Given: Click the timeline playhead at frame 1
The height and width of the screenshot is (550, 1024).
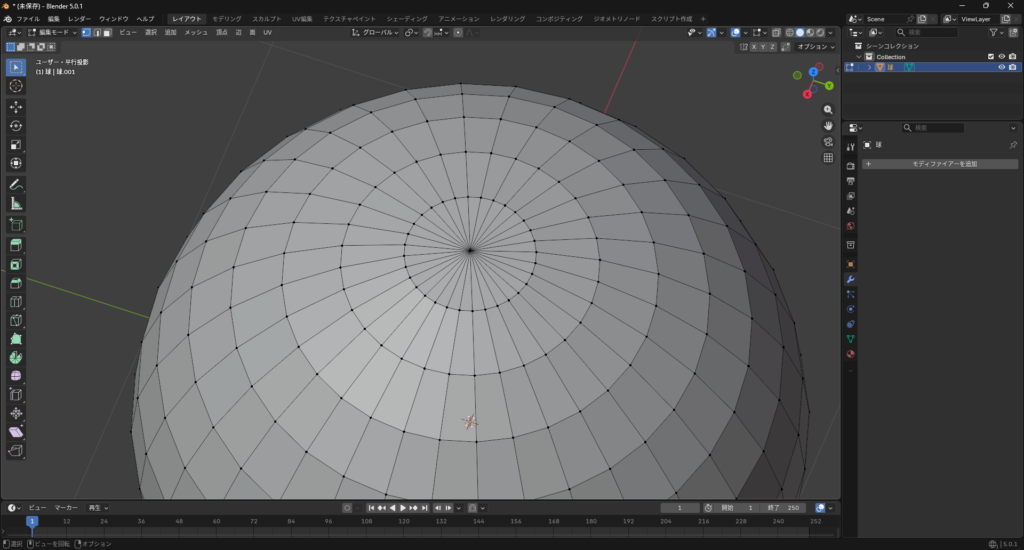Looking at the screenshot, I should [x=32, y=521].
